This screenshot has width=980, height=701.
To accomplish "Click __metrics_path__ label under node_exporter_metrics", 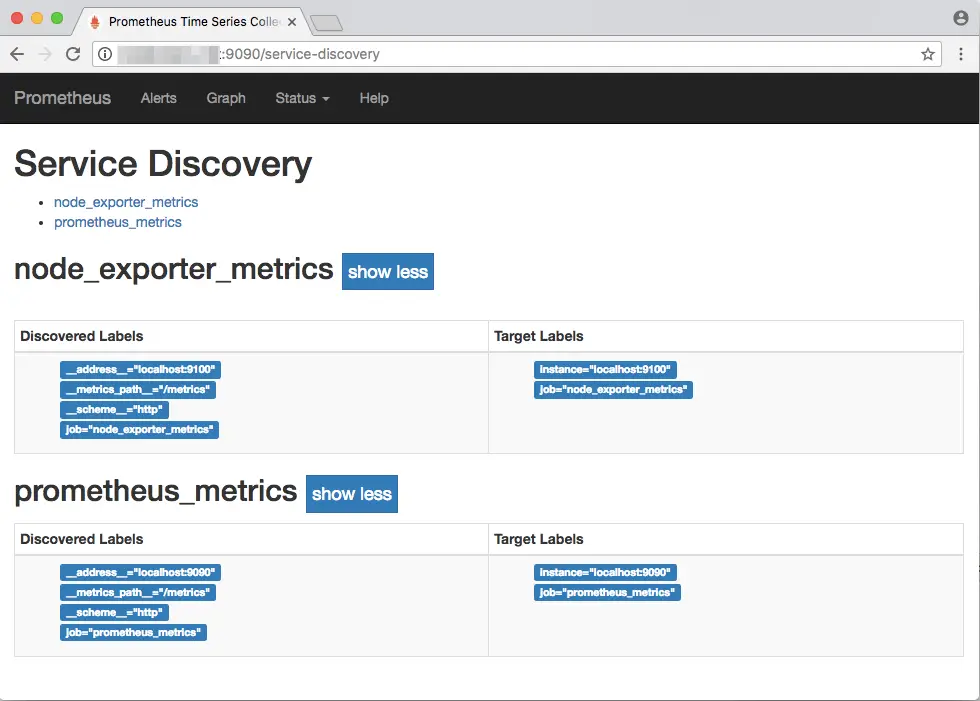I will (x=138, y=390).
